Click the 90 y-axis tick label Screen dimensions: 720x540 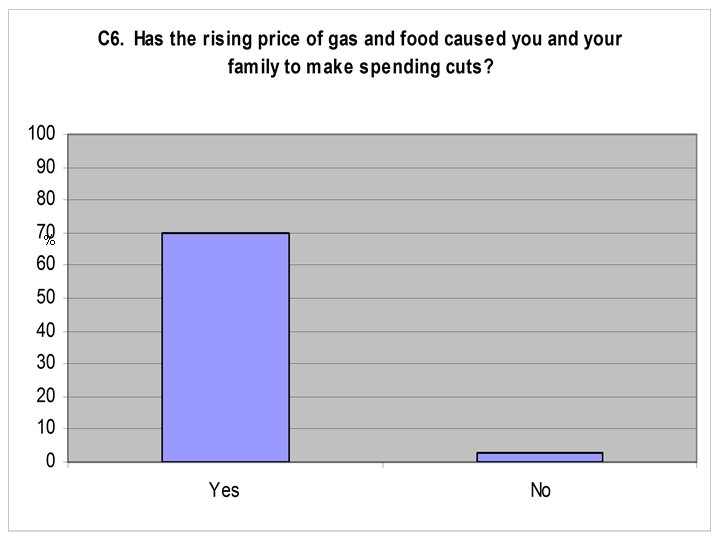tap(45, 167)
